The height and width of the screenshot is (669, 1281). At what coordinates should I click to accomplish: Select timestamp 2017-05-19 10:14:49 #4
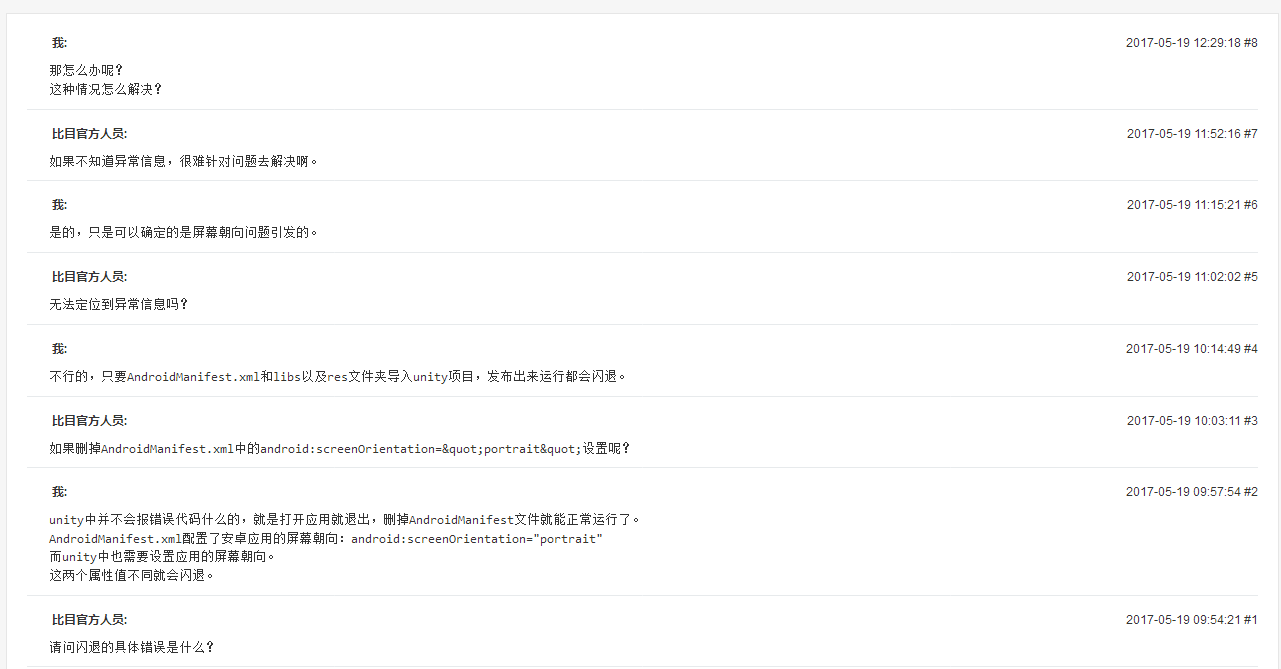(x=1191, y=349)
